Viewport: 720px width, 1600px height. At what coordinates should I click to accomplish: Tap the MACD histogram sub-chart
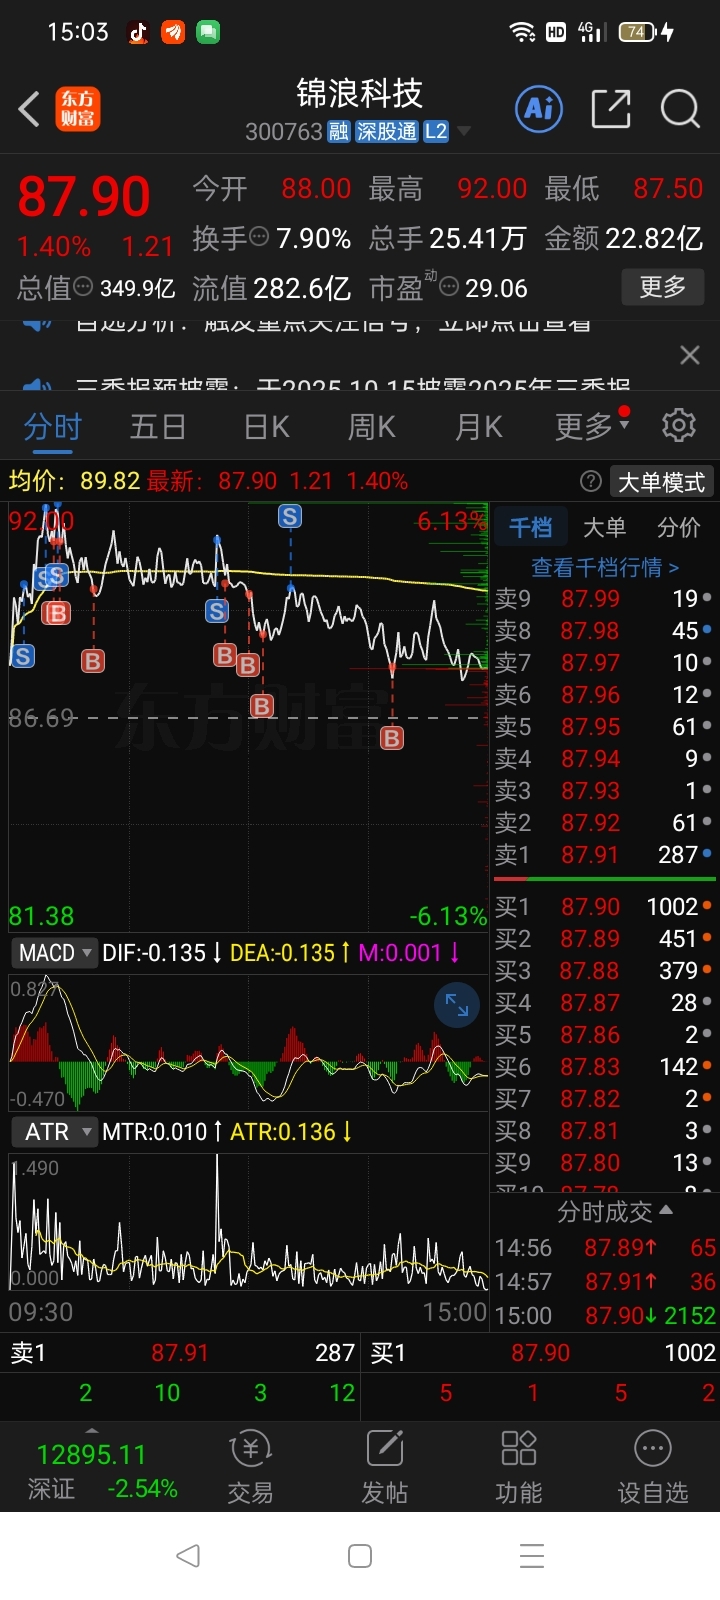(248, 1041)
